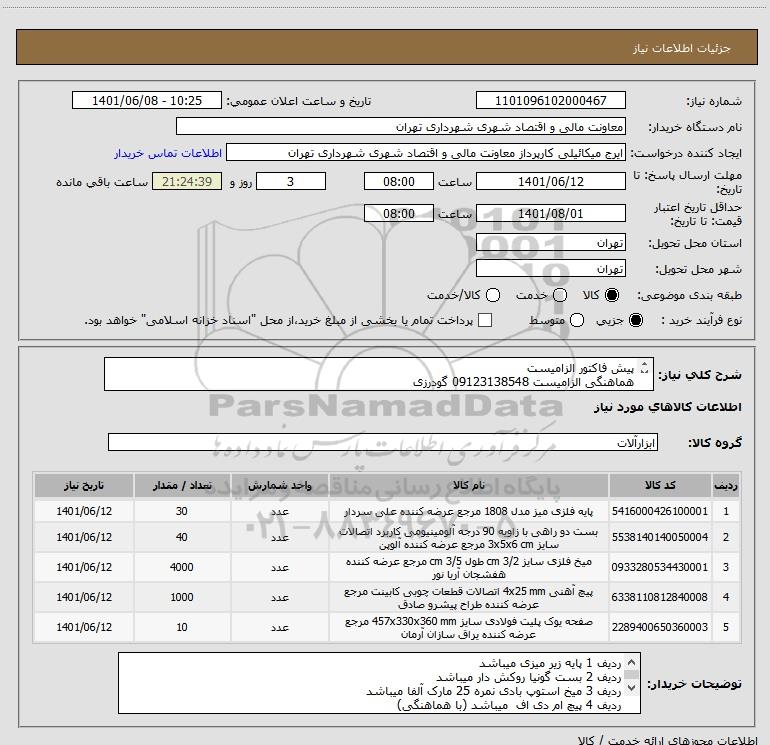The height and width of the screenshot is (745, 770).
Task: Click the item name میخ فلزی سایز 3/2 cm
Action: click(x=468, y=568)
